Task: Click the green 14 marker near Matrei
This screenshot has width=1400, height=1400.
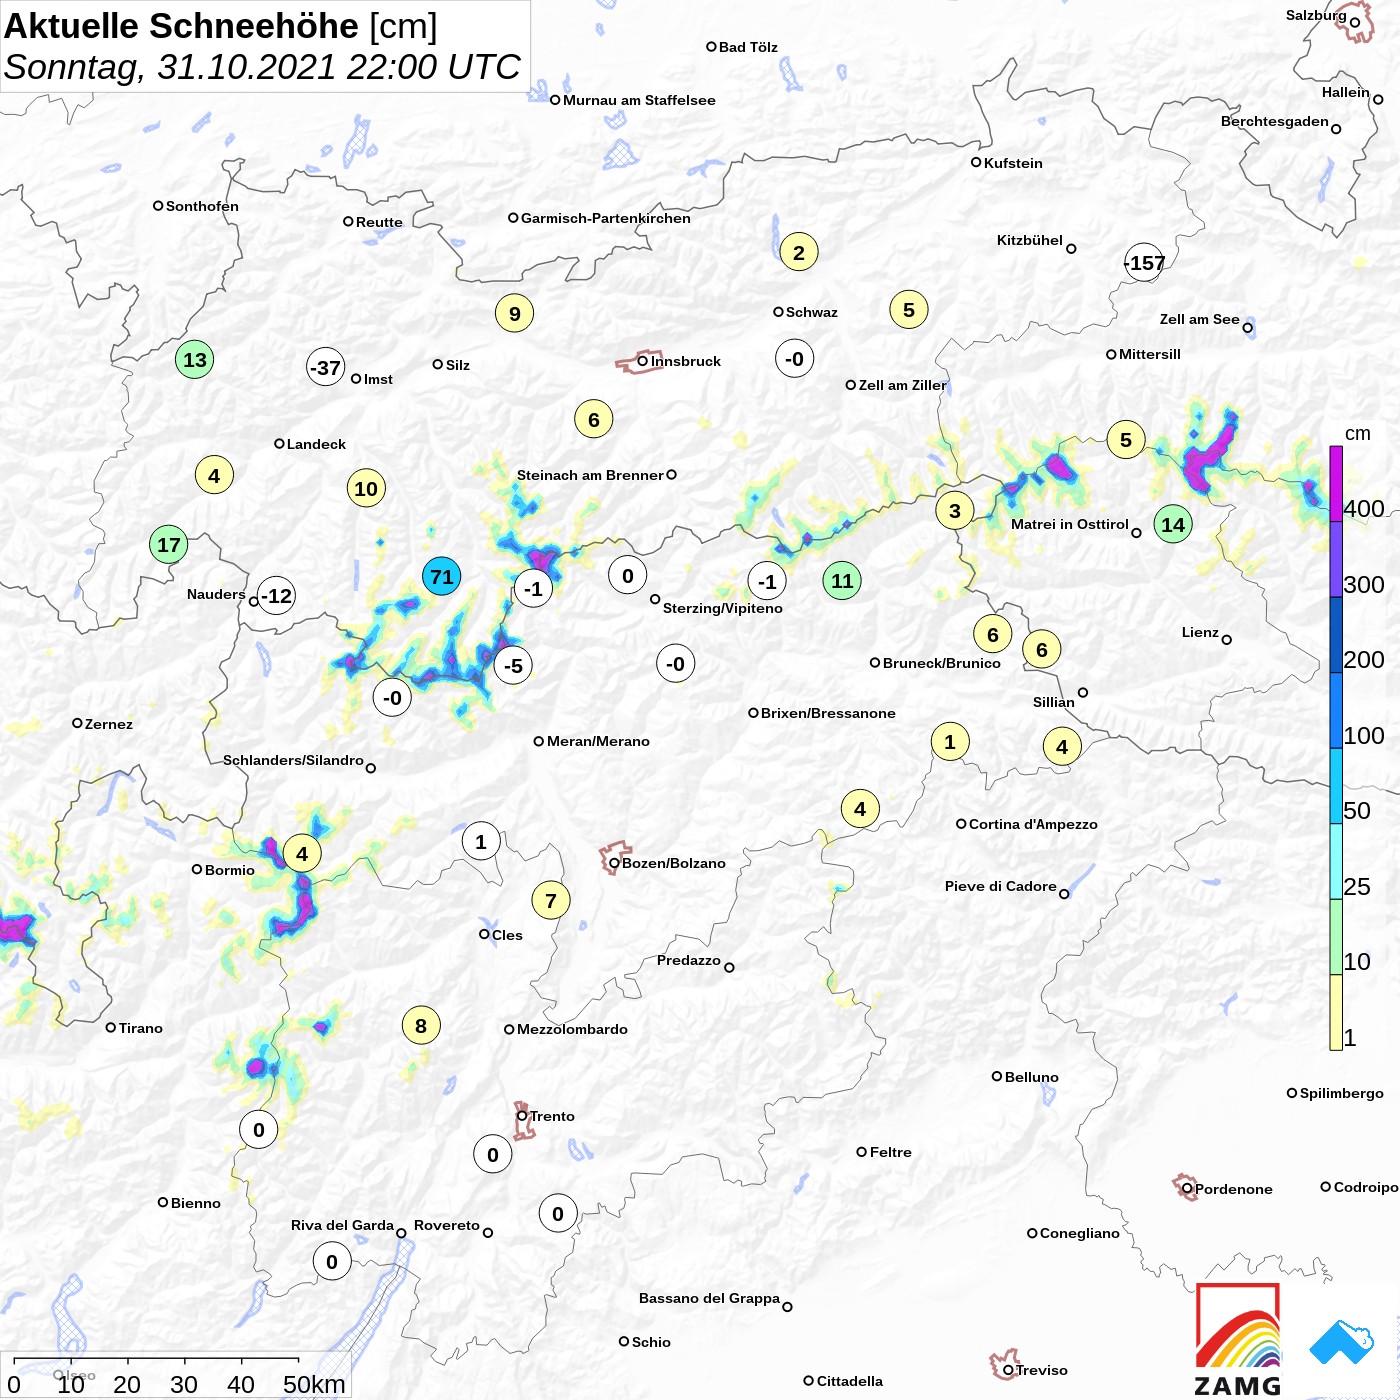Action: 1173,524
